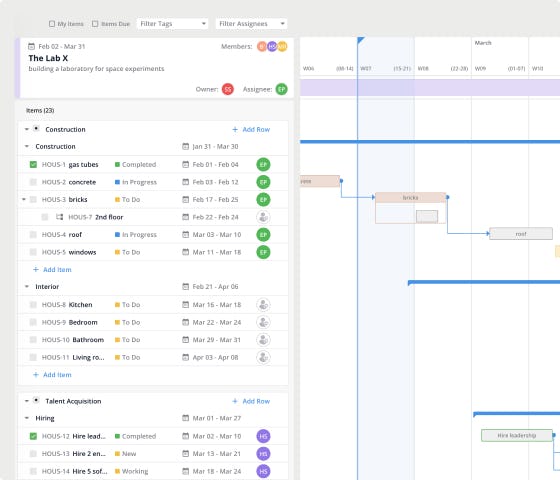This screenshot has width=560, height=480.
Task: Add a row to Talent Acquisition section
Action: coord(251,401)
